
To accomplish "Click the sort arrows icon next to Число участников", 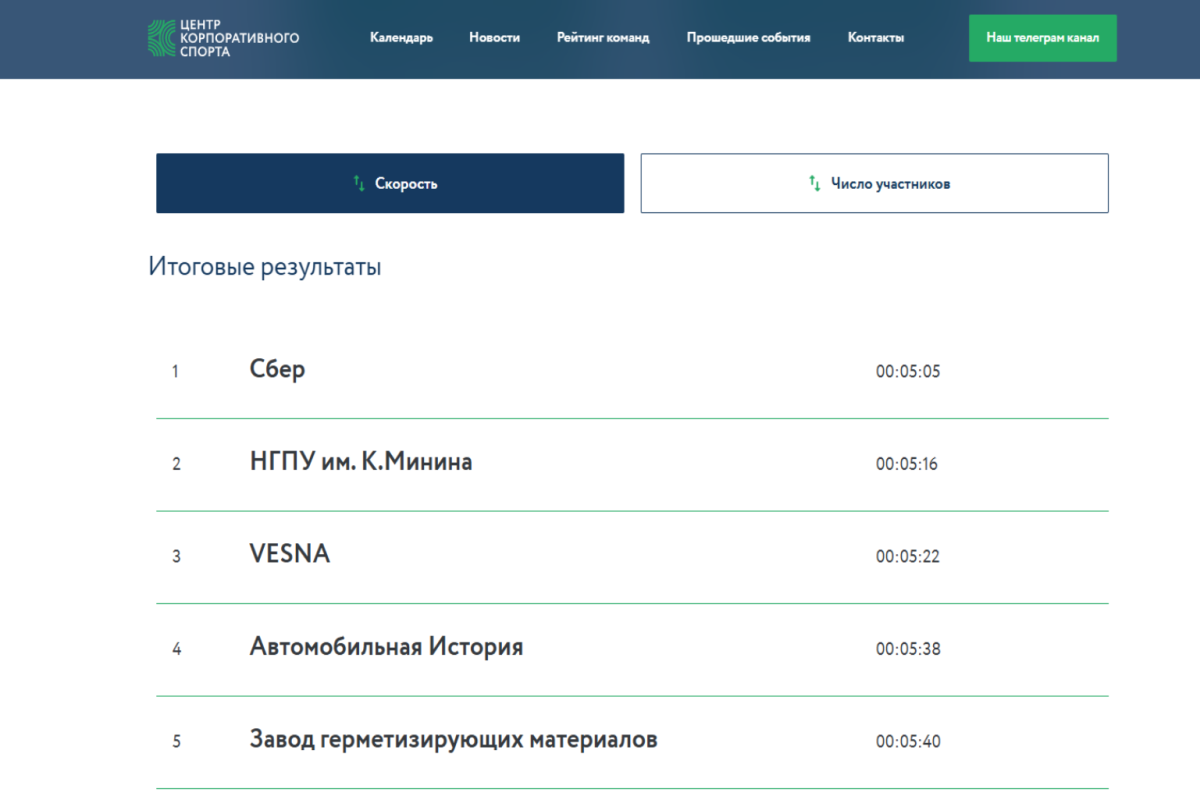I will point(814,183).
